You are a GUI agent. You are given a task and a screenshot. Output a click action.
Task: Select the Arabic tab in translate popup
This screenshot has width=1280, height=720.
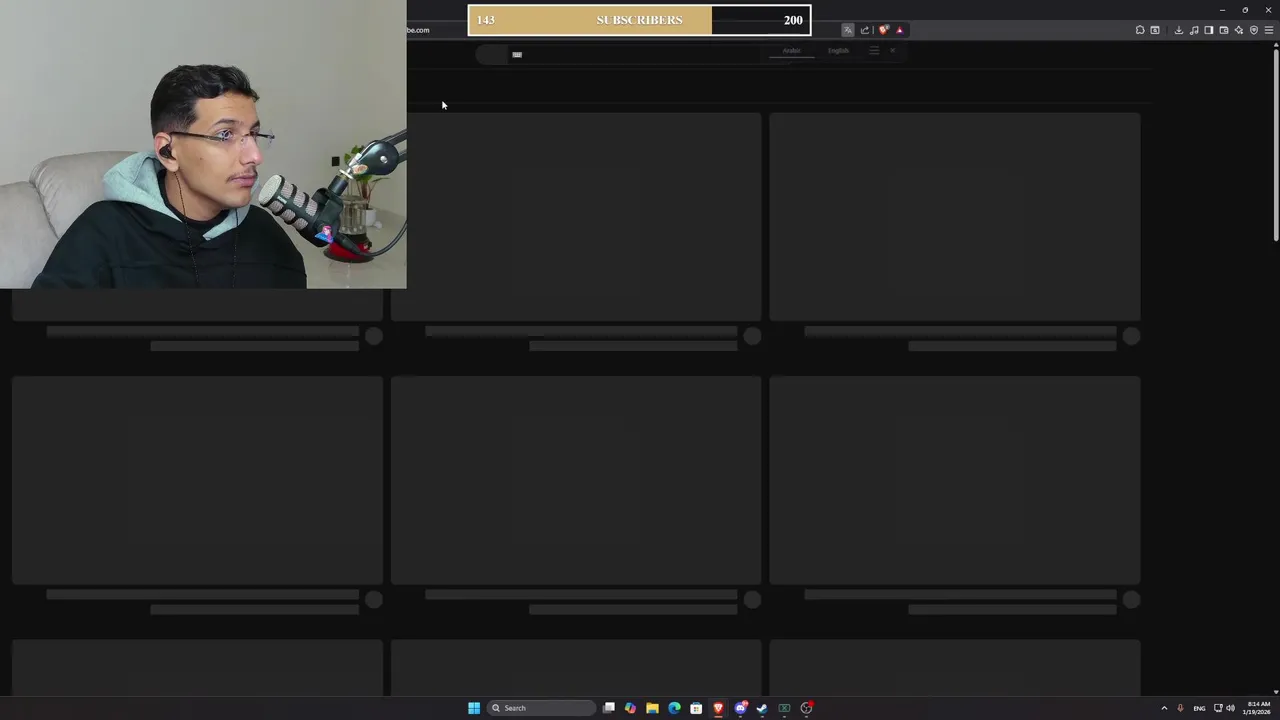(x=792, y=51)
